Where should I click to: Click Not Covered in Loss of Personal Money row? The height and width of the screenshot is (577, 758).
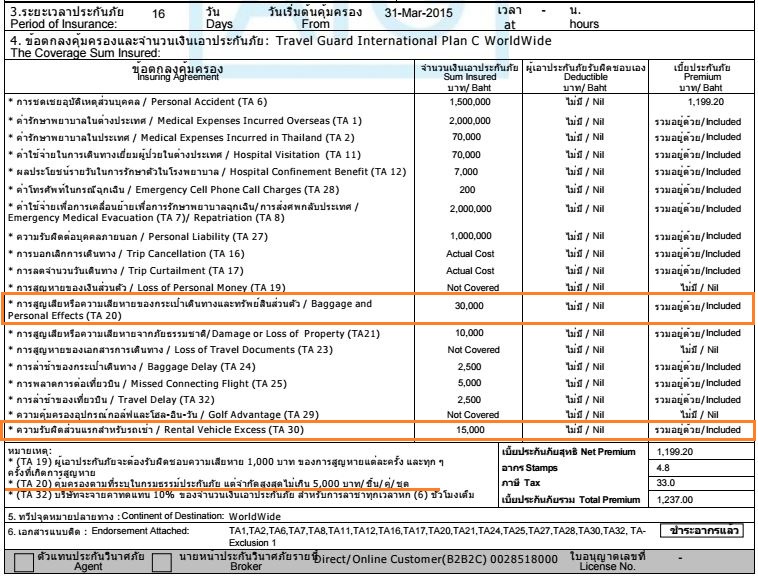coord(472,288)
